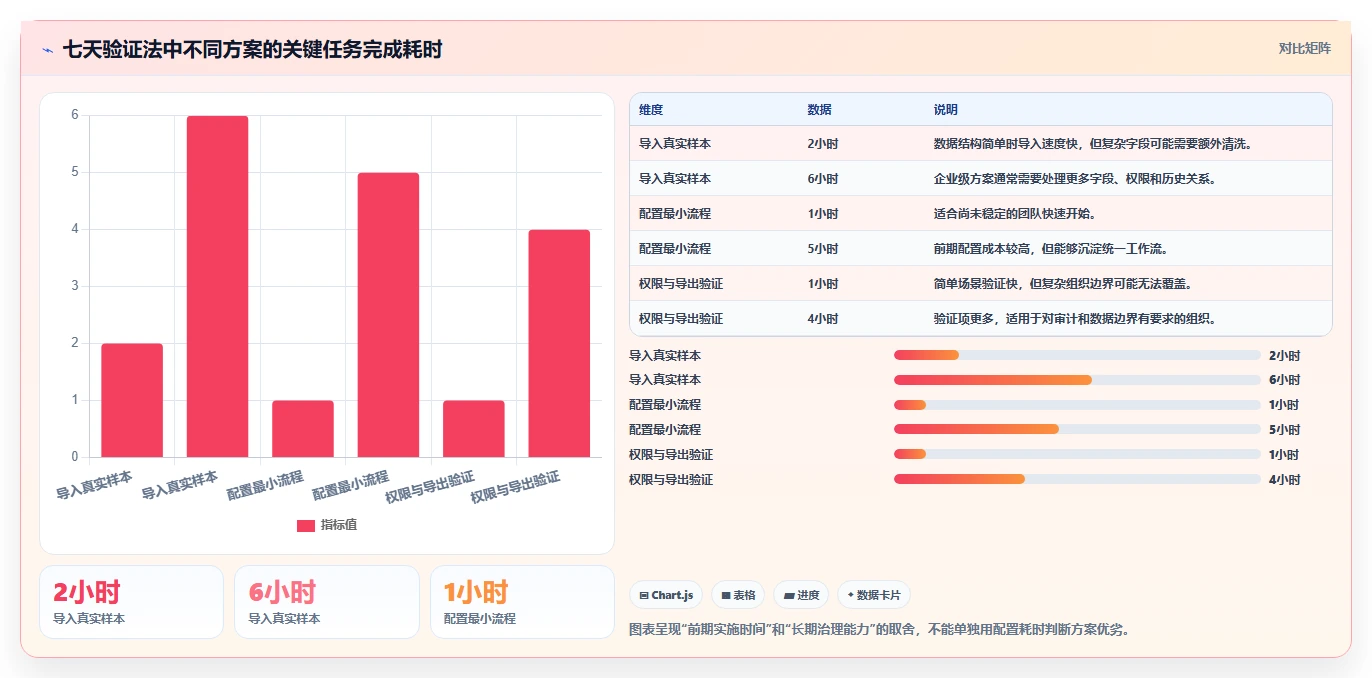Select the Chart.js chip
Image resolution: width=1372 pixels, height=678 pixels.
coord(667,595)
